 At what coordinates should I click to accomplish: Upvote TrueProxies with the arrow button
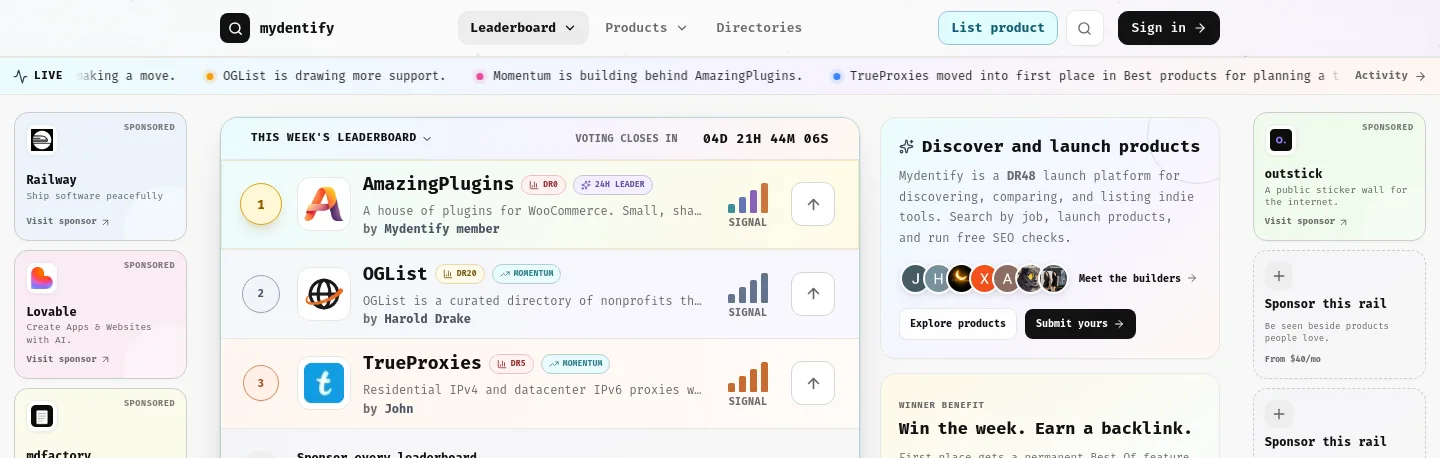tap(813, 382)
